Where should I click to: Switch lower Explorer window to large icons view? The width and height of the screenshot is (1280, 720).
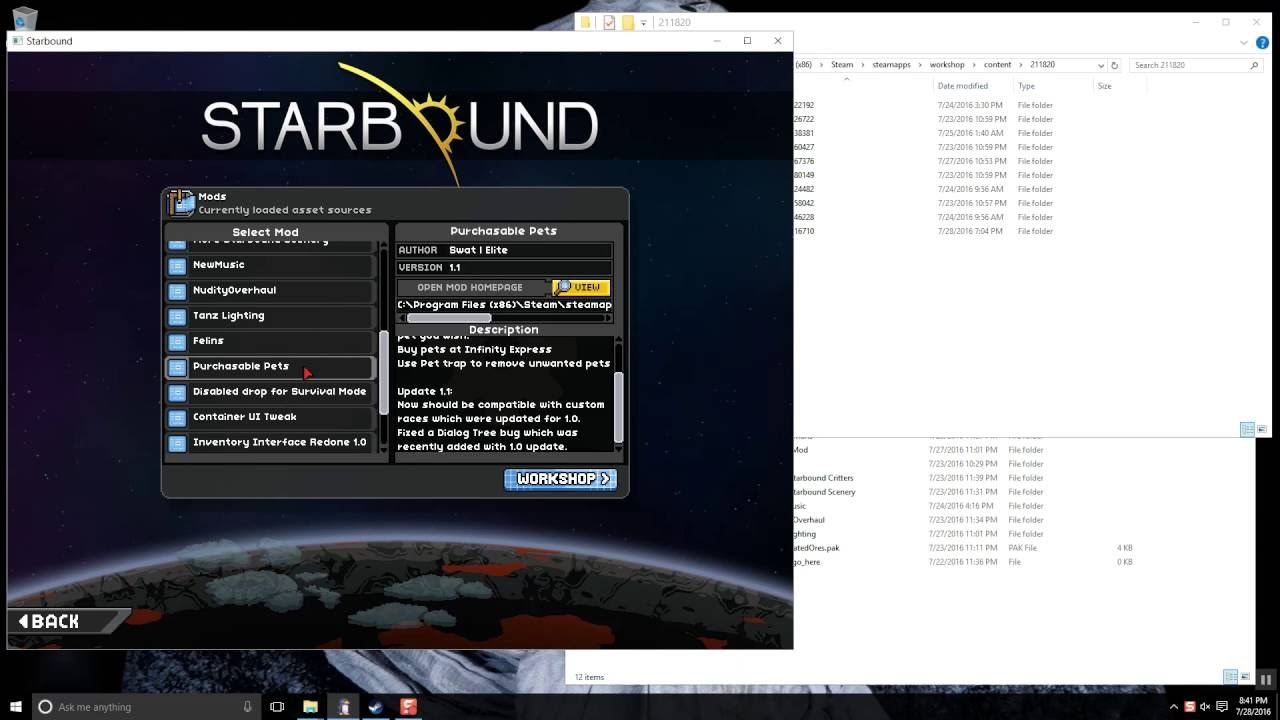pyautogui.click(x=1245, y=677)
